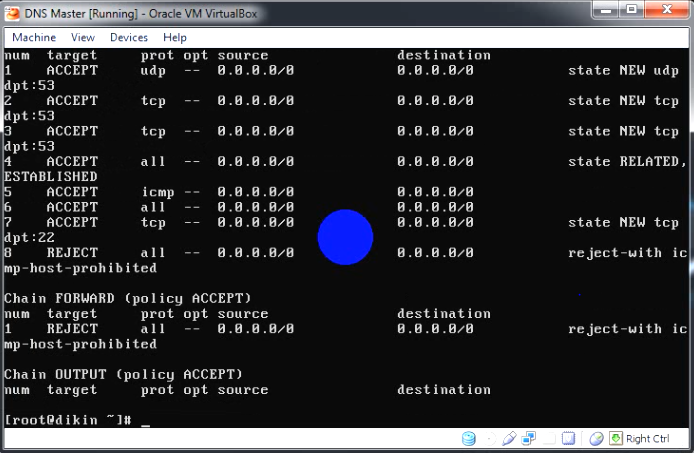Open the Machine menu

34,37
